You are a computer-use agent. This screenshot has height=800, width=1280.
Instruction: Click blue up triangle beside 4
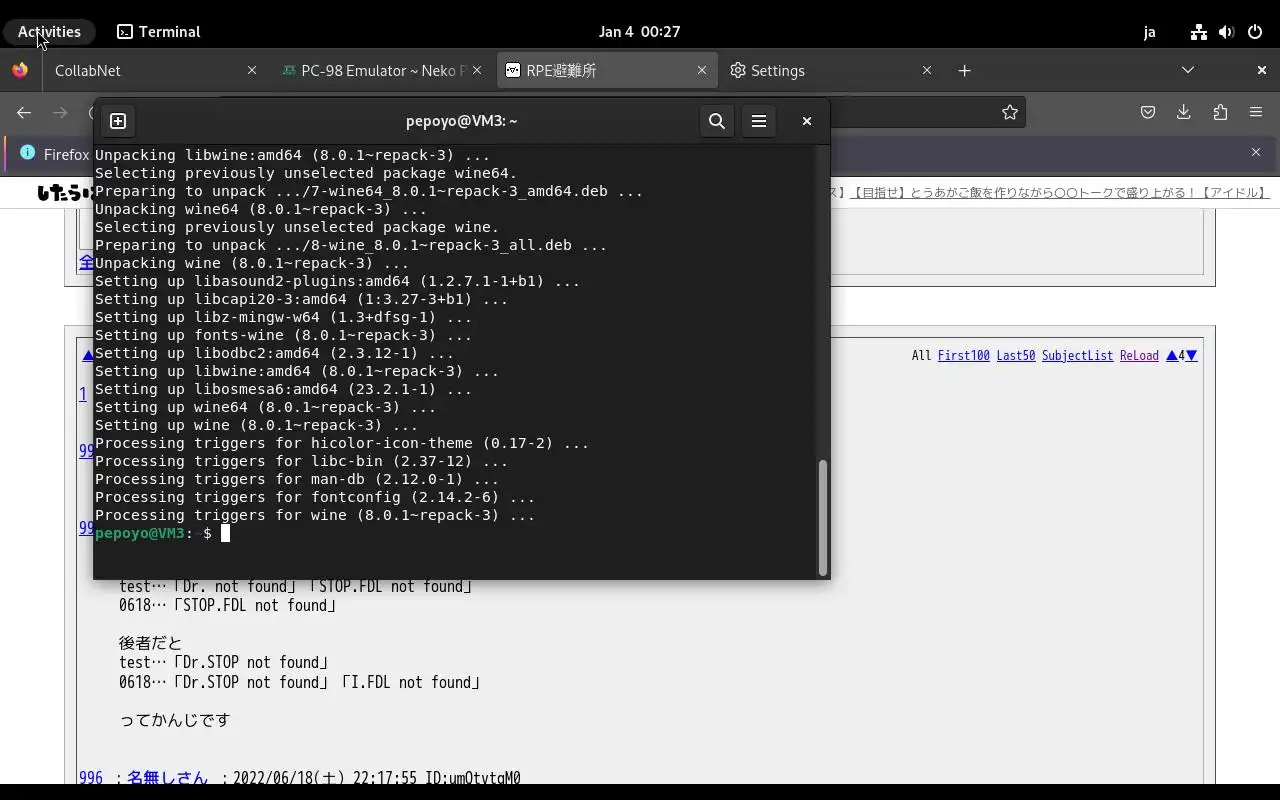tap(1171, 356)
